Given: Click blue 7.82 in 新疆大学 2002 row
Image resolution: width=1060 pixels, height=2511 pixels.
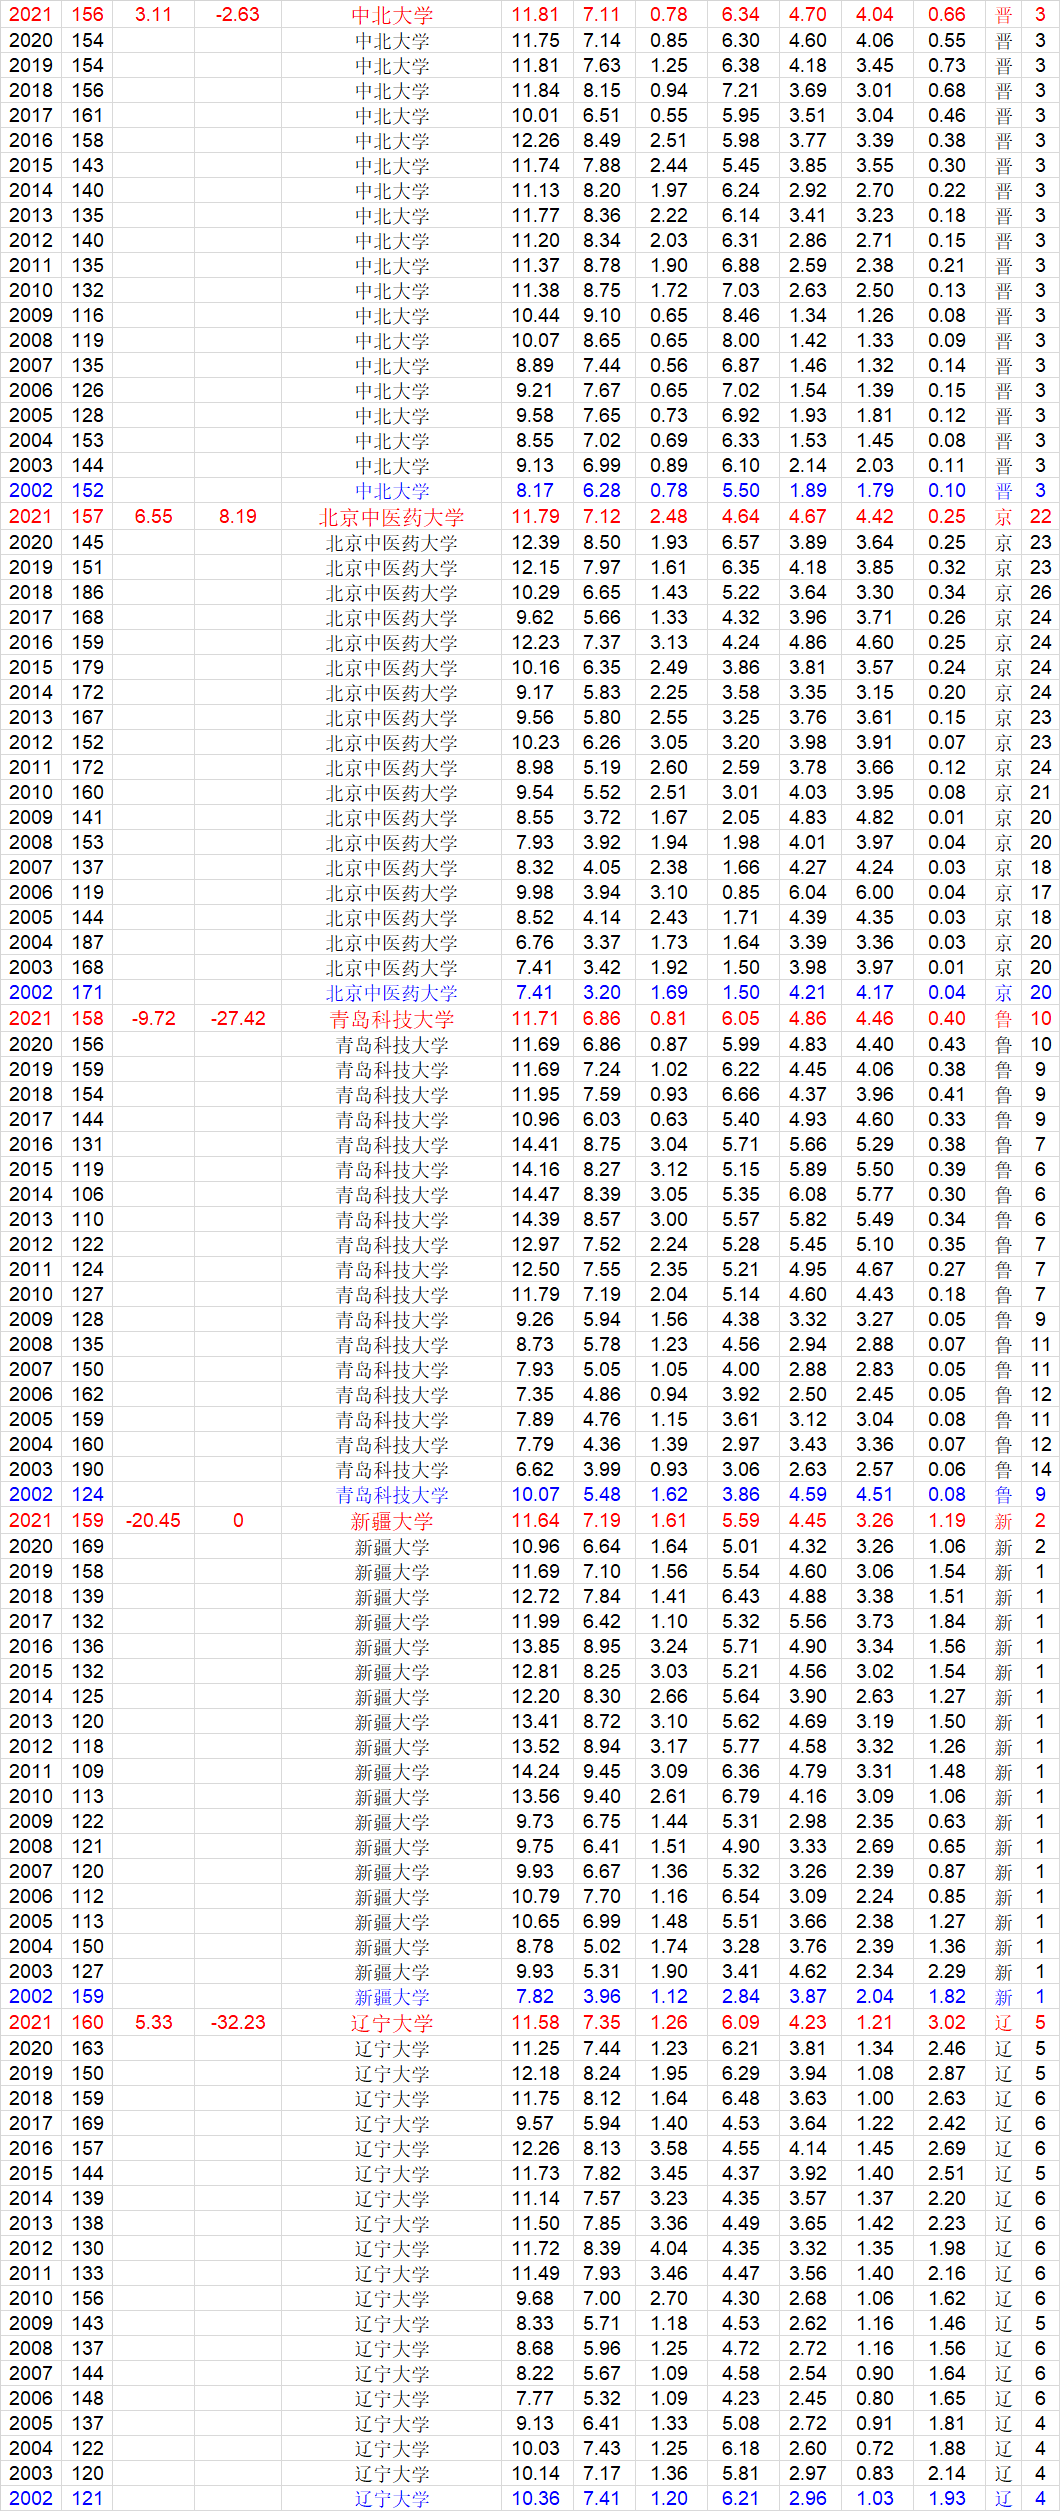Looking at the screenshot, I should click(536, 1997).
